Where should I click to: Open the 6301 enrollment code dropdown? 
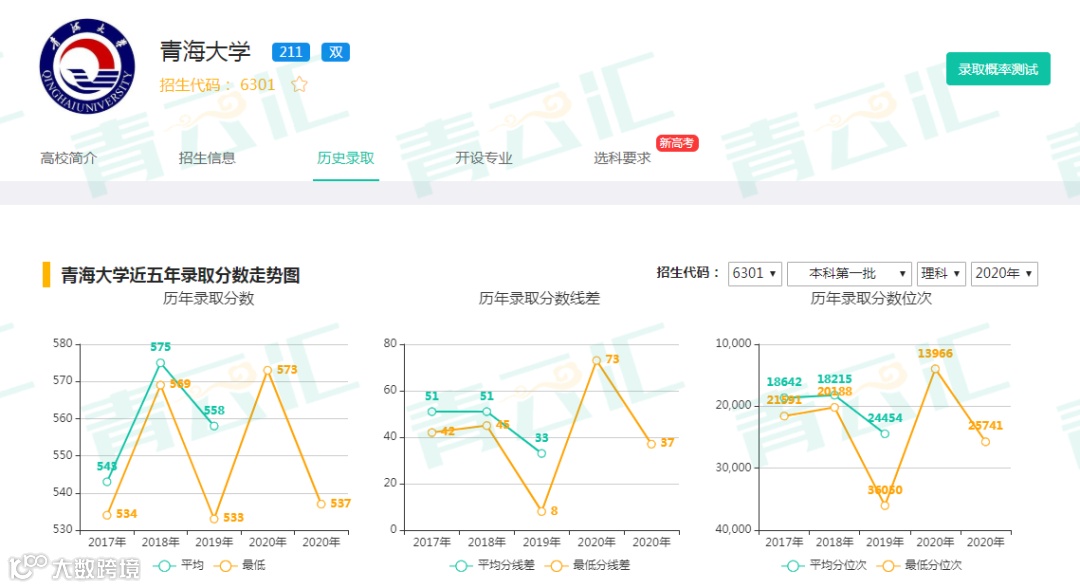pos(755,273)
